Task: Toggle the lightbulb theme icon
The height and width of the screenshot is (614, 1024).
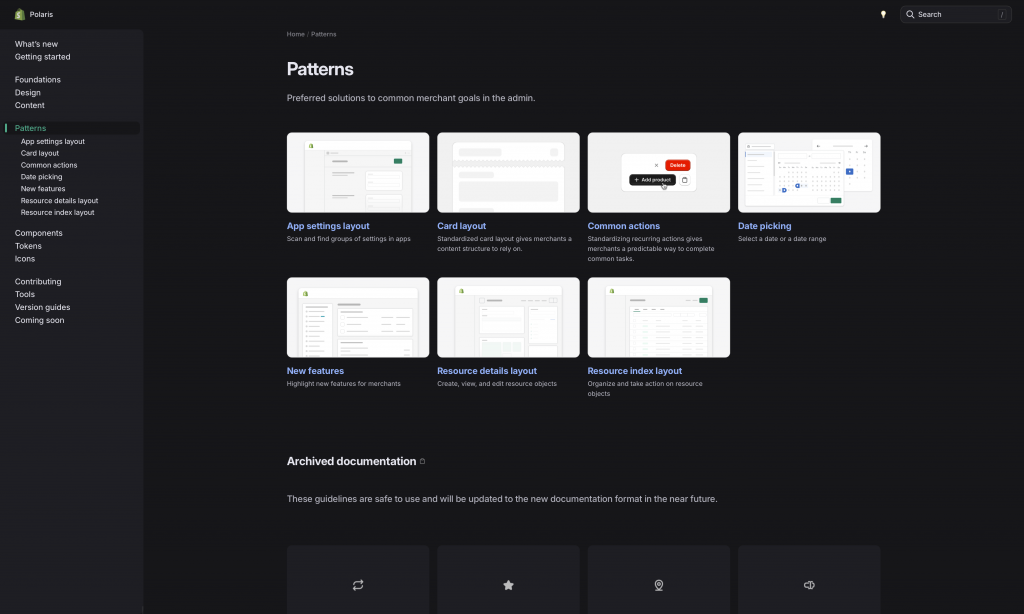Action: (883, 14)
